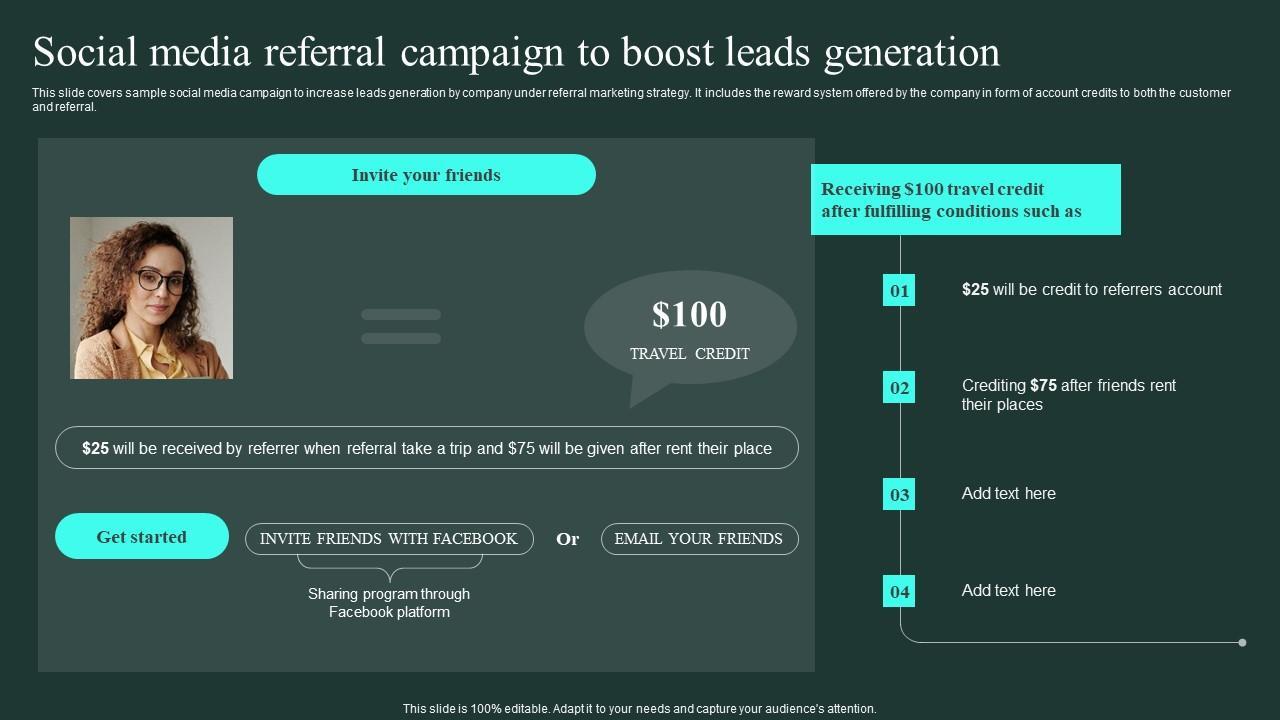
Task: Select Invite Friends With Facebook button
Action: [x=389, y=539]
